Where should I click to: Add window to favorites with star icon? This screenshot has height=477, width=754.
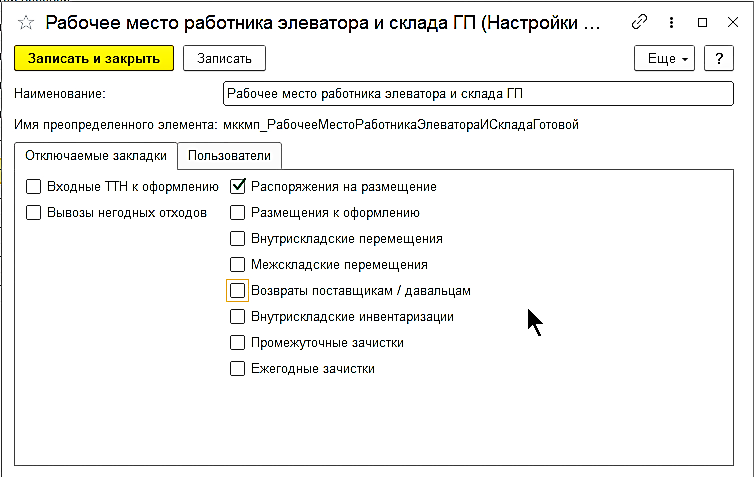coord(25,22)
